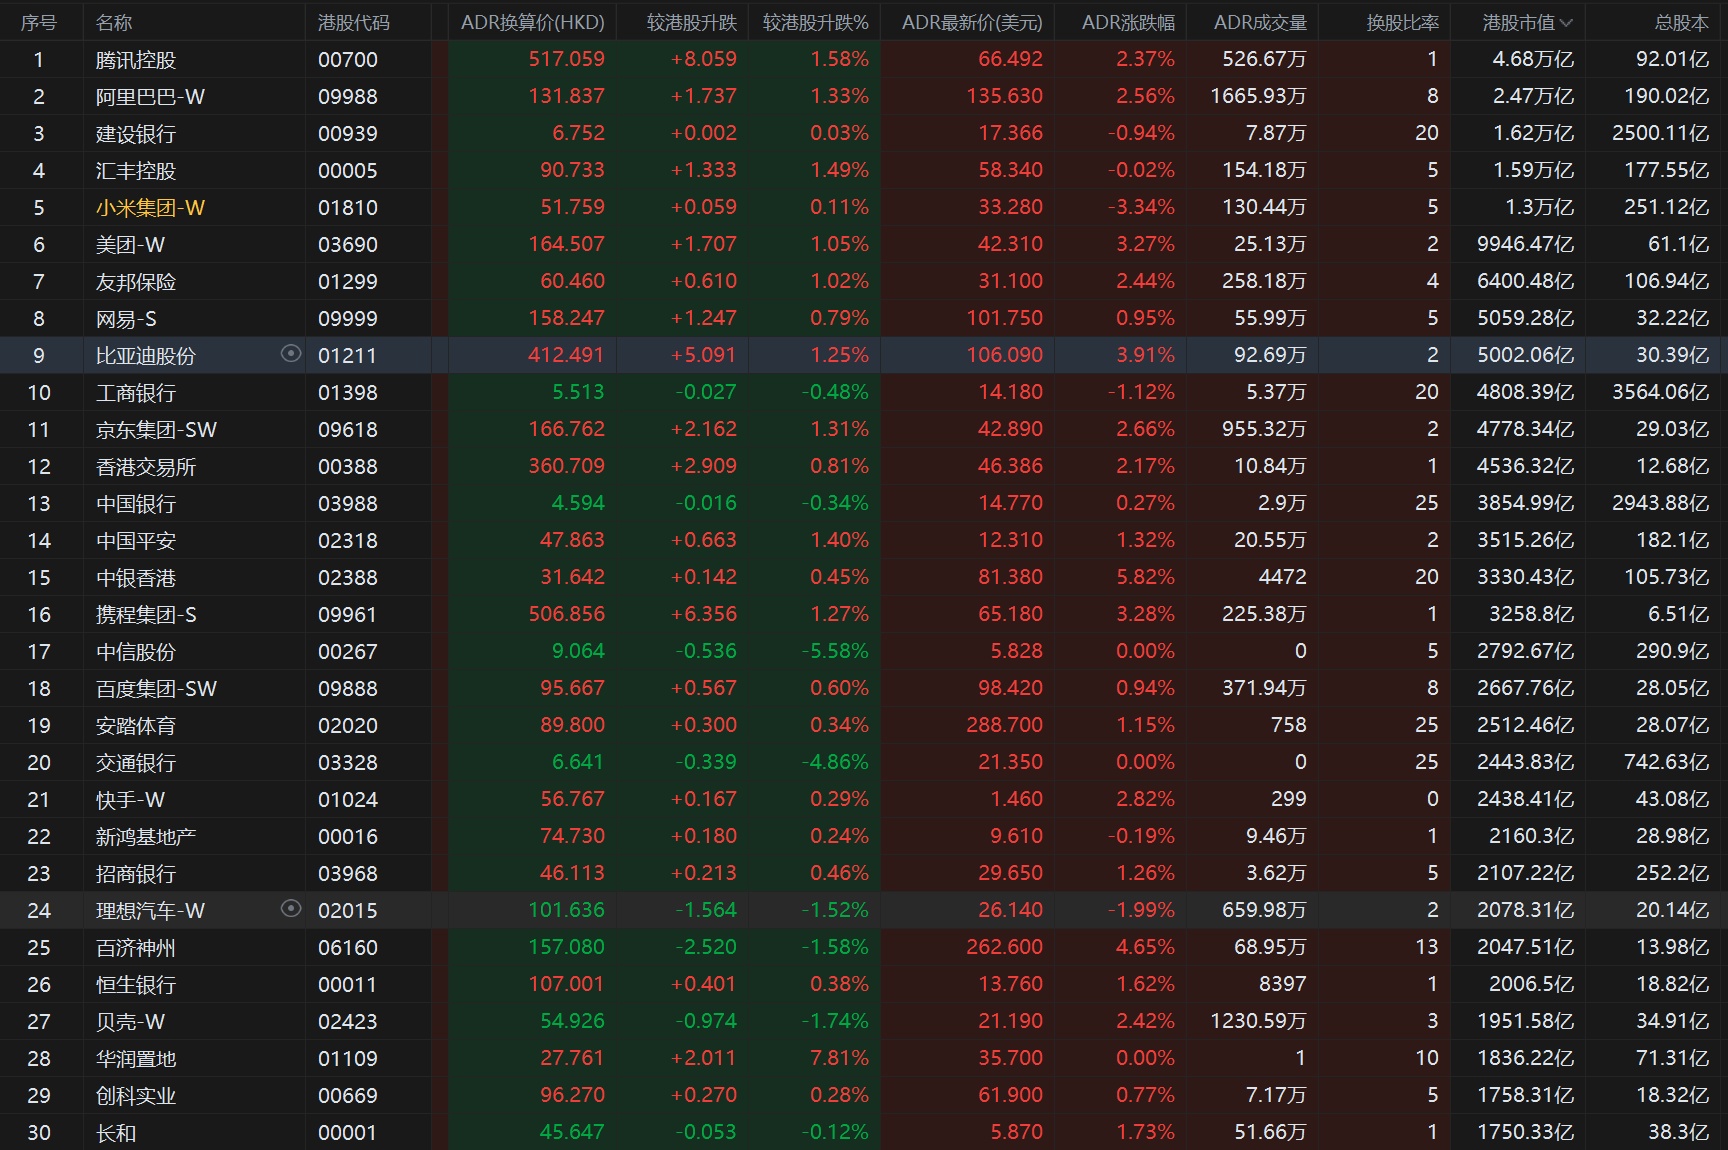Select the 招商银行 stock name

click(x=136, y=874)
